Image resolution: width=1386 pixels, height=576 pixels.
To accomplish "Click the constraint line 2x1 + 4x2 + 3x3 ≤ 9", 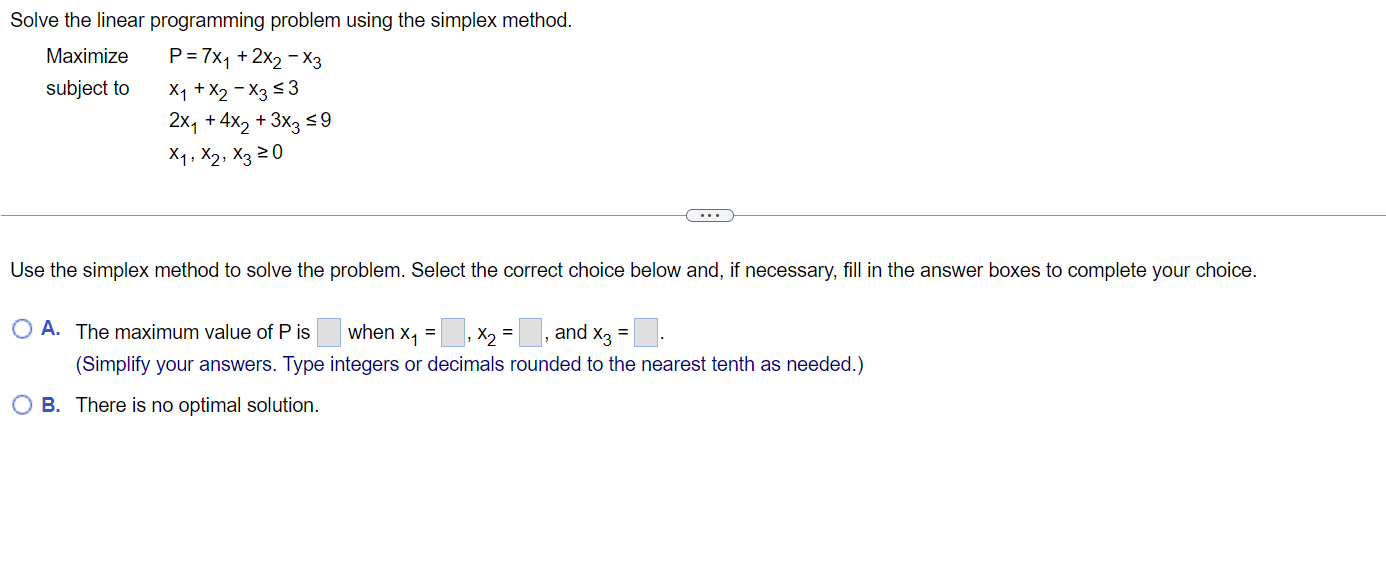I will 250,120.
